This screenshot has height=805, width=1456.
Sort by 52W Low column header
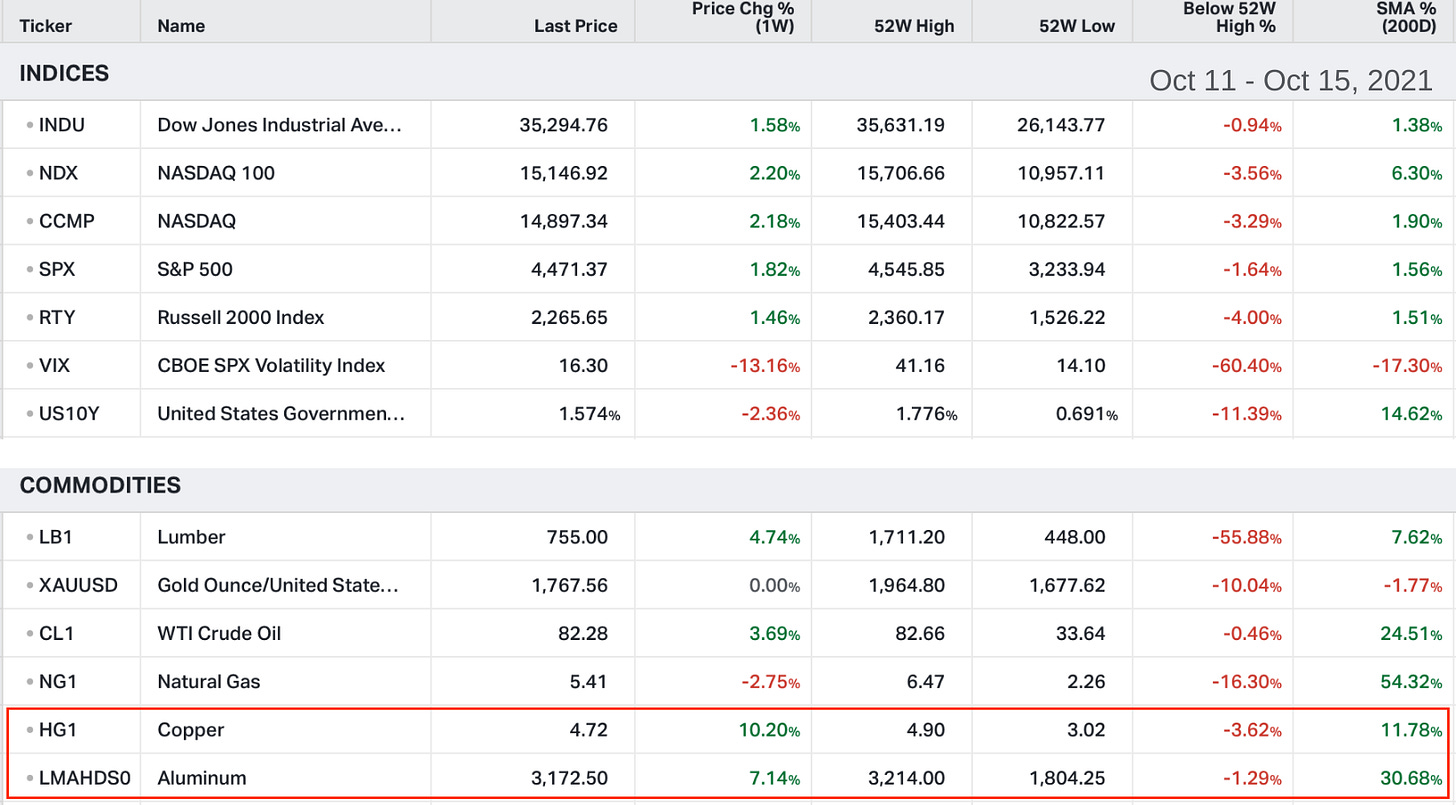pos(1077,27)
